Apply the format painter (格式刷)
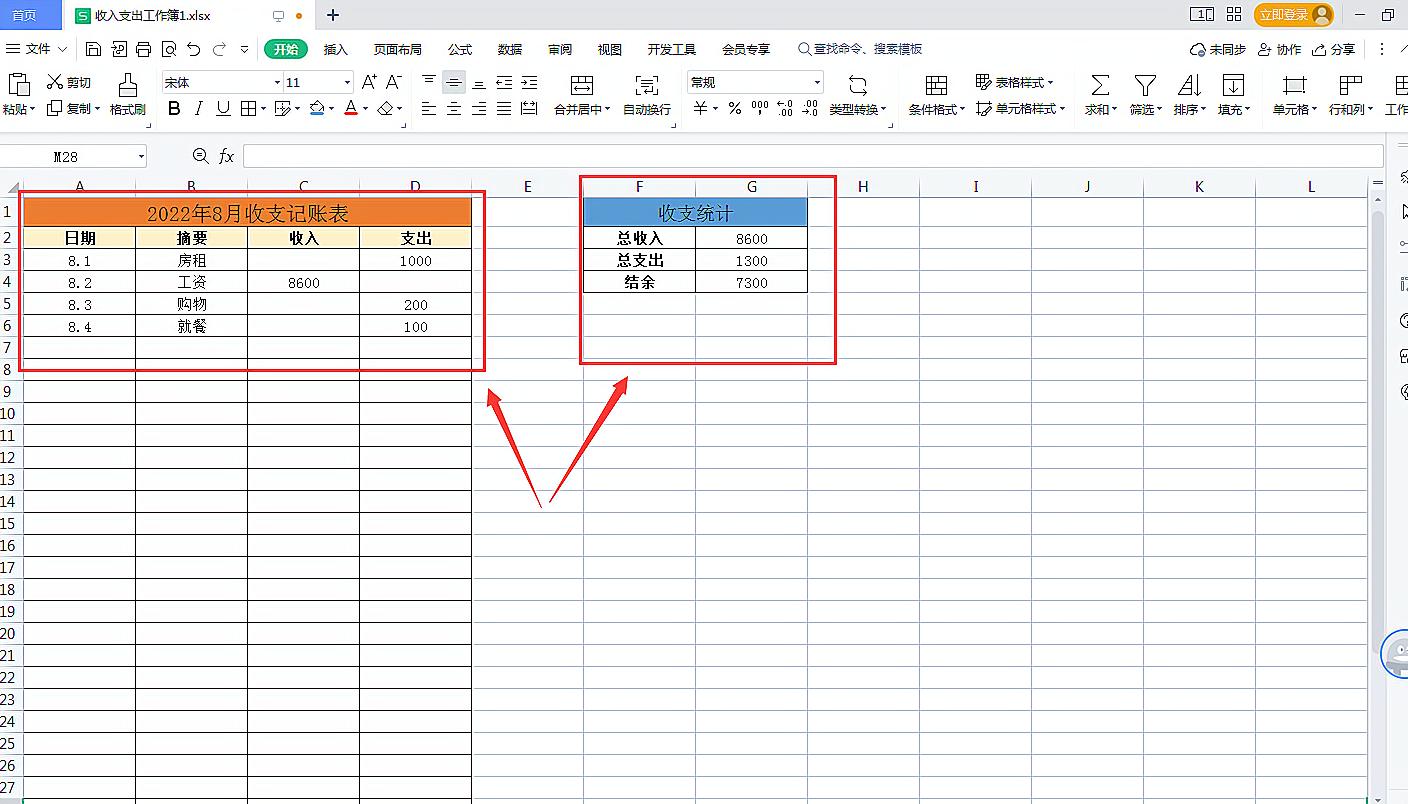 (127, 95)
